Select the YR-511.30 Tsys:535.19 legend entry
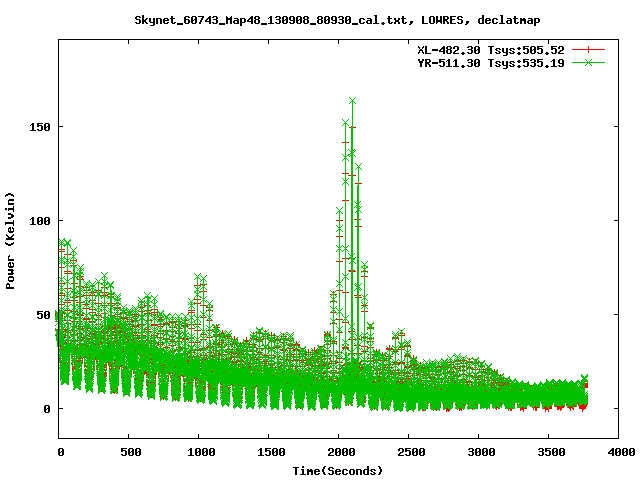 491,63
